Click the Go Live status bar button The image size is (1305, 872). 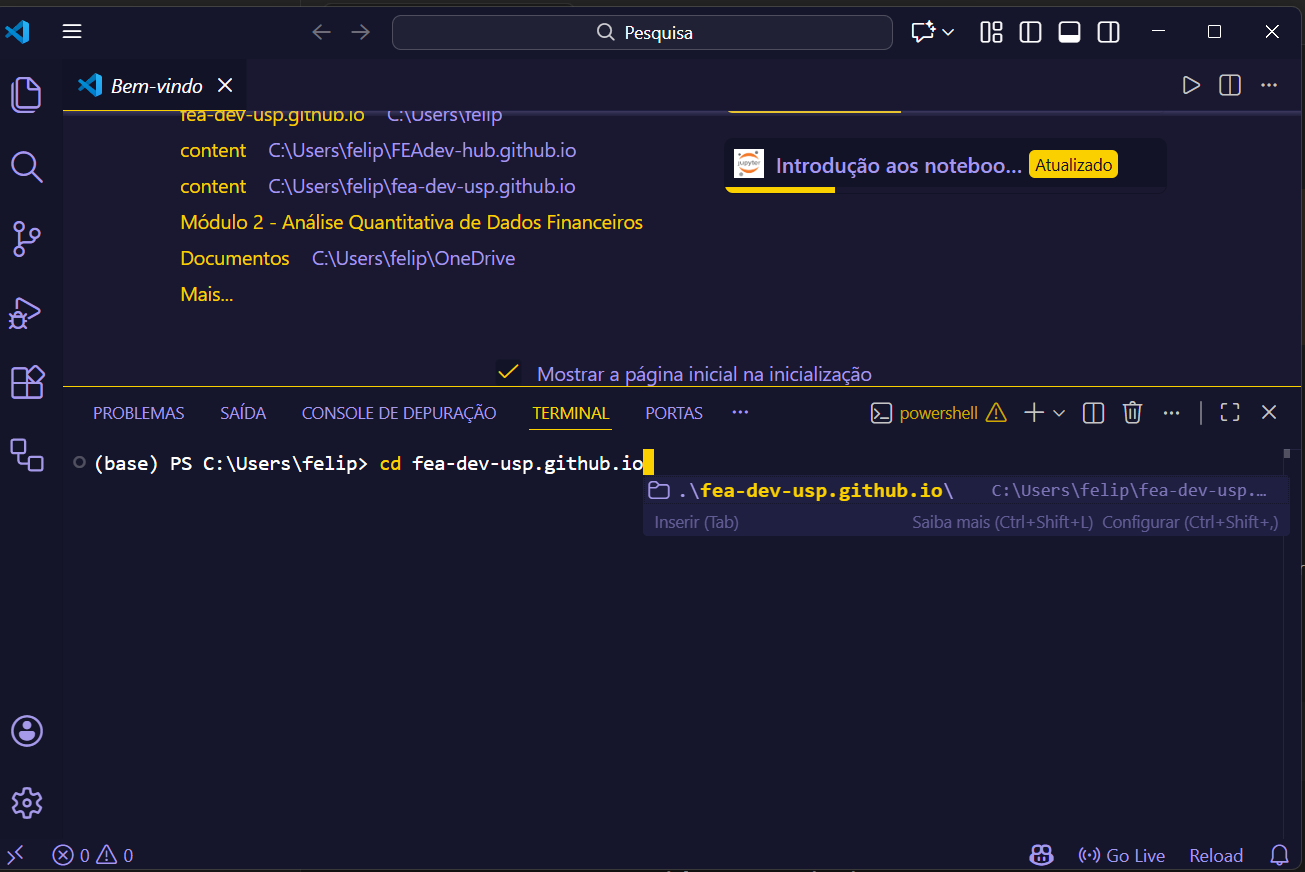pyautogui.click(x=1122, y=856)
